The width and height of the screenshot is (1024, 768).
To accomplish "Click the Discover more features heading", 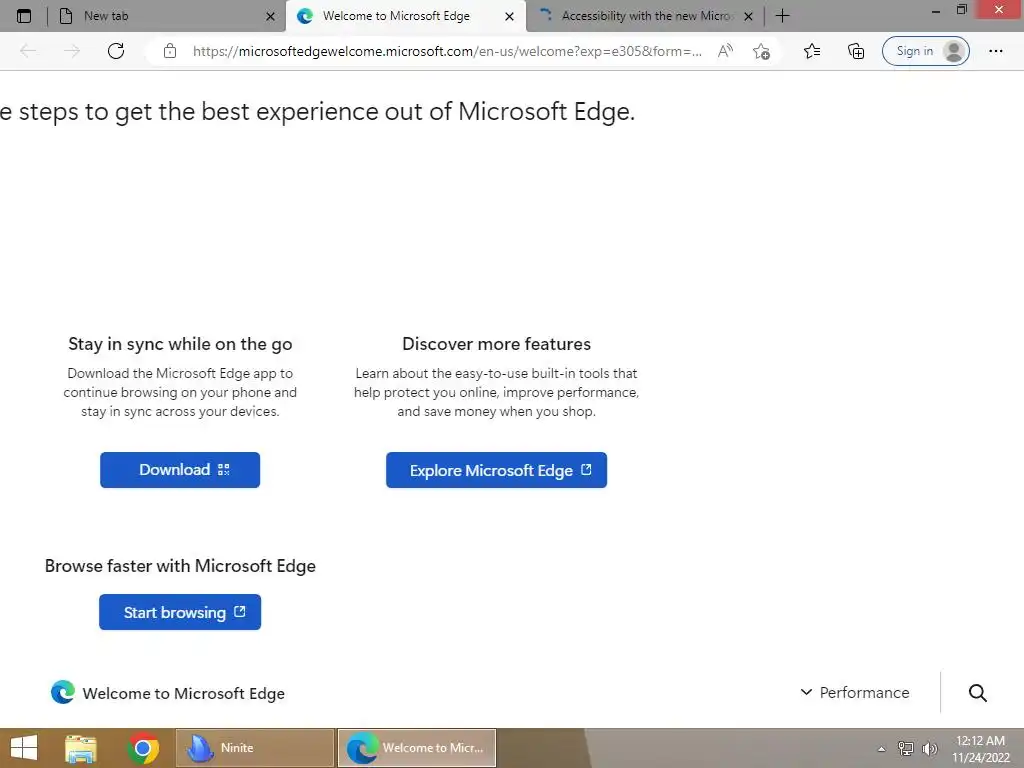I will [496, 344].
